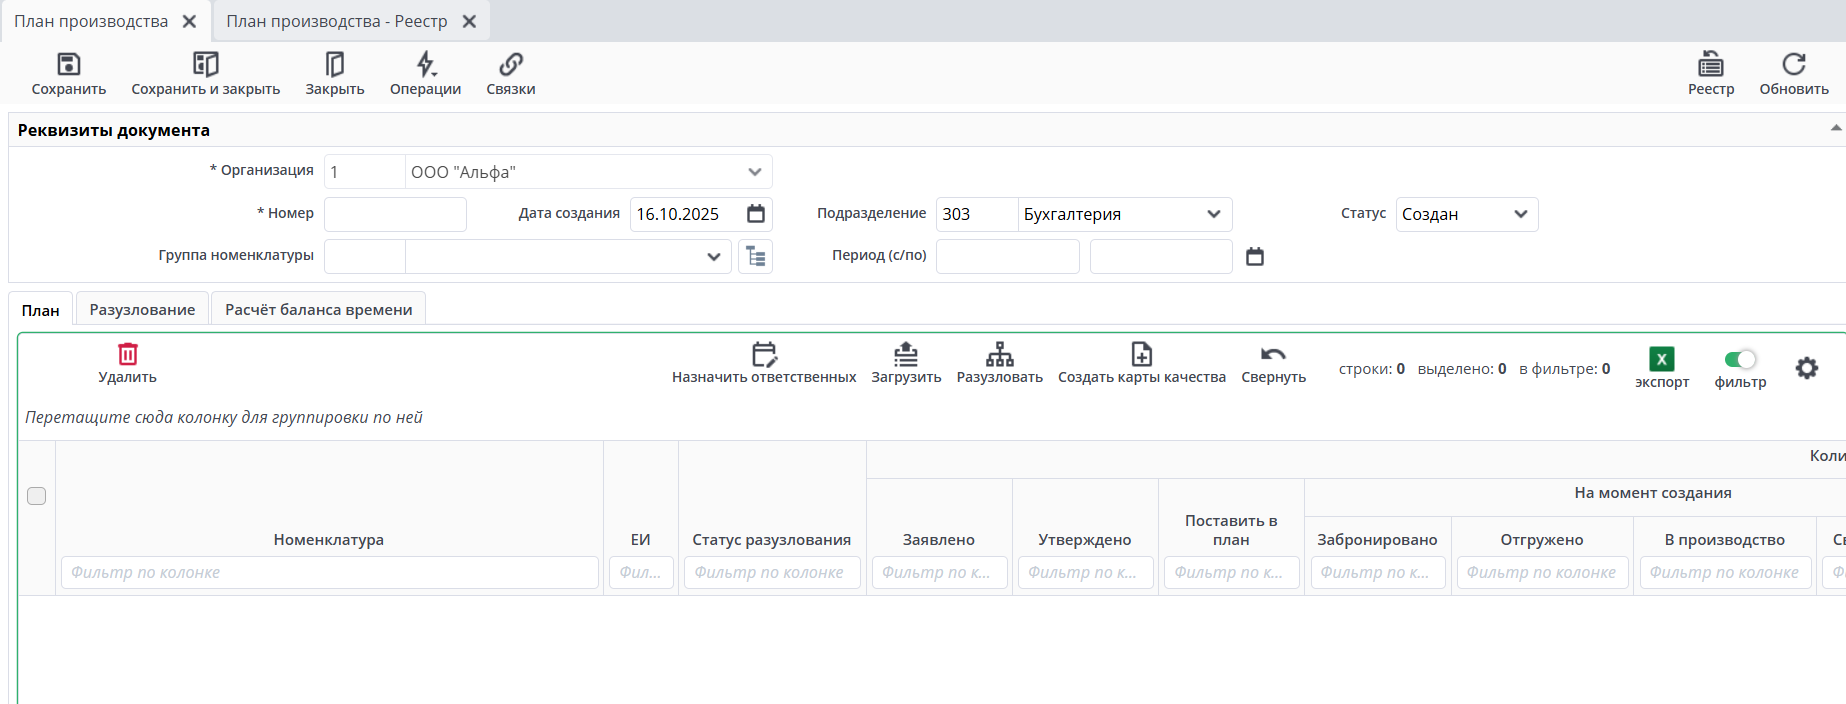Viewport: 1846px width, 704px height.
Task: Expand the Организация dropdown
Action: coord(755,172)
